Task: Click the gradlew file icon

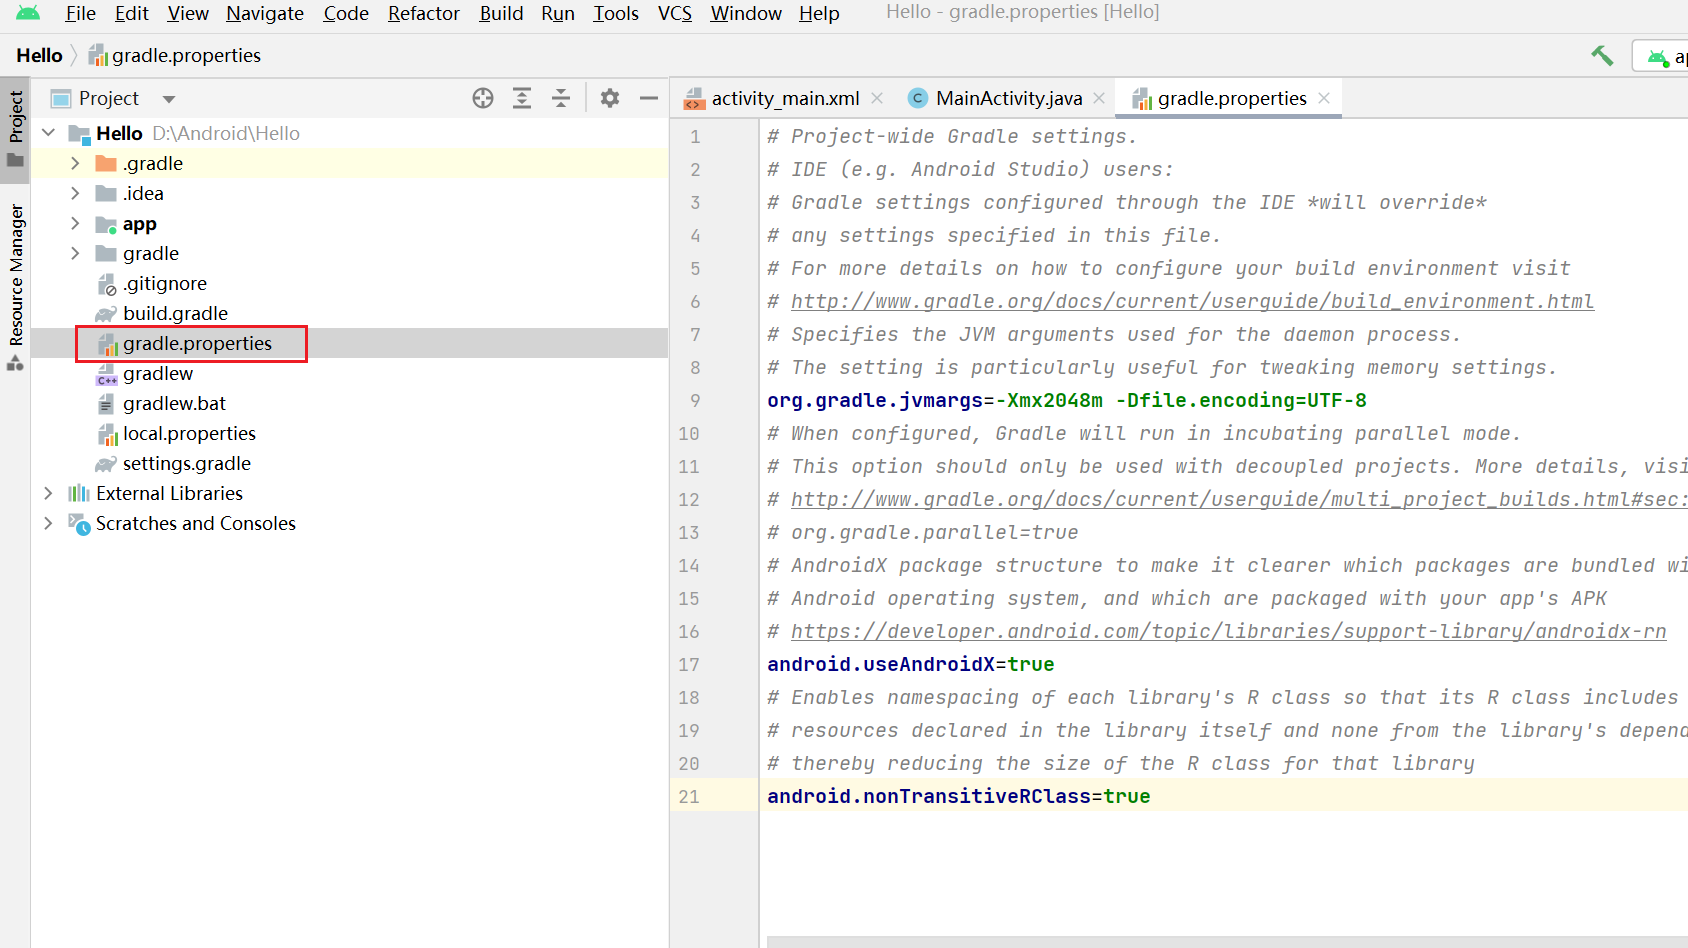Action: [106, 374]
